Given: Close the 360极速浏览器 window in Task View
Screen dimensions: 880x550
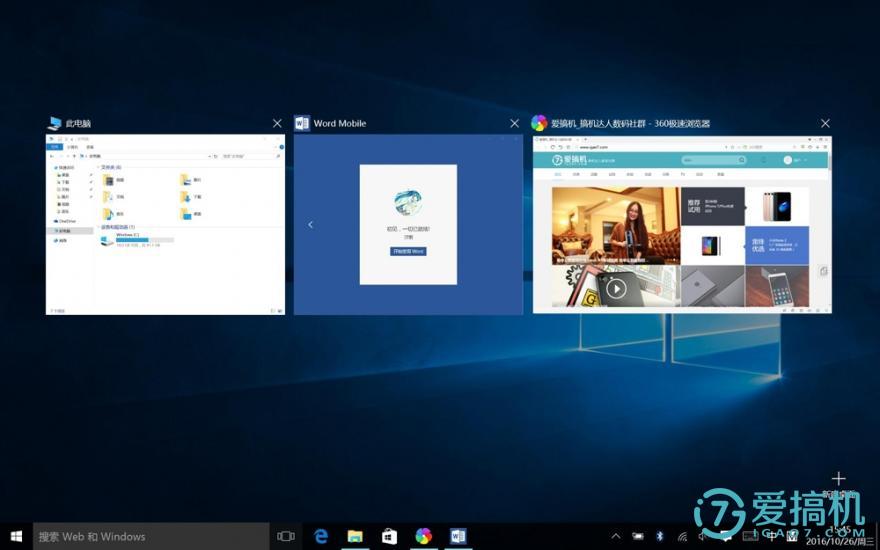Looking at the screenshot, I should (x=825, y=123).
